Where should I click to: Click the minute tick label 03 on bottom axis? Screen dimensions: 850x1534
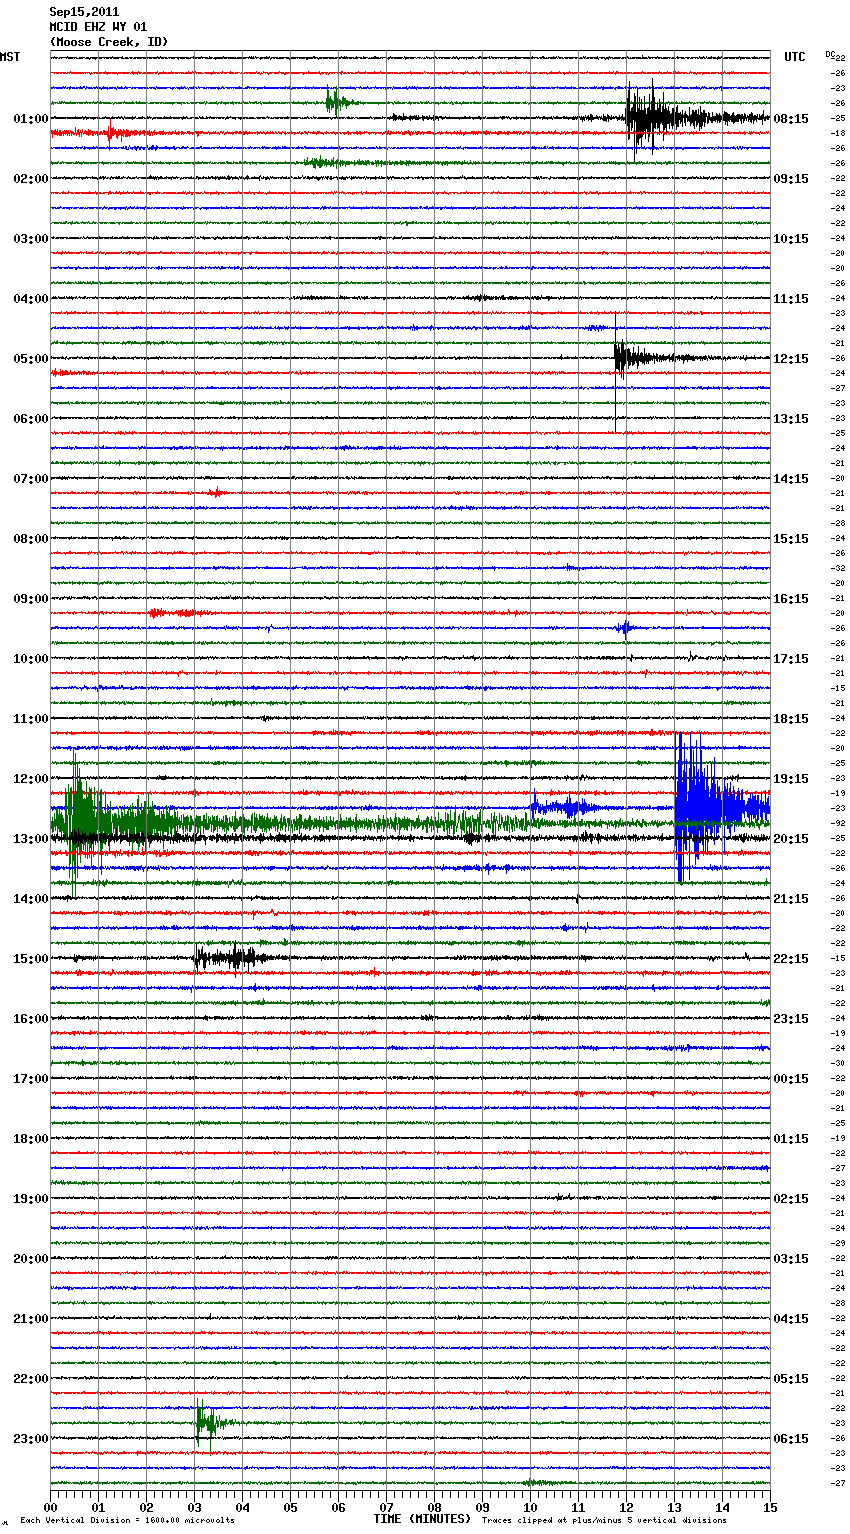pyautogui.click(x=195, y=1507)
